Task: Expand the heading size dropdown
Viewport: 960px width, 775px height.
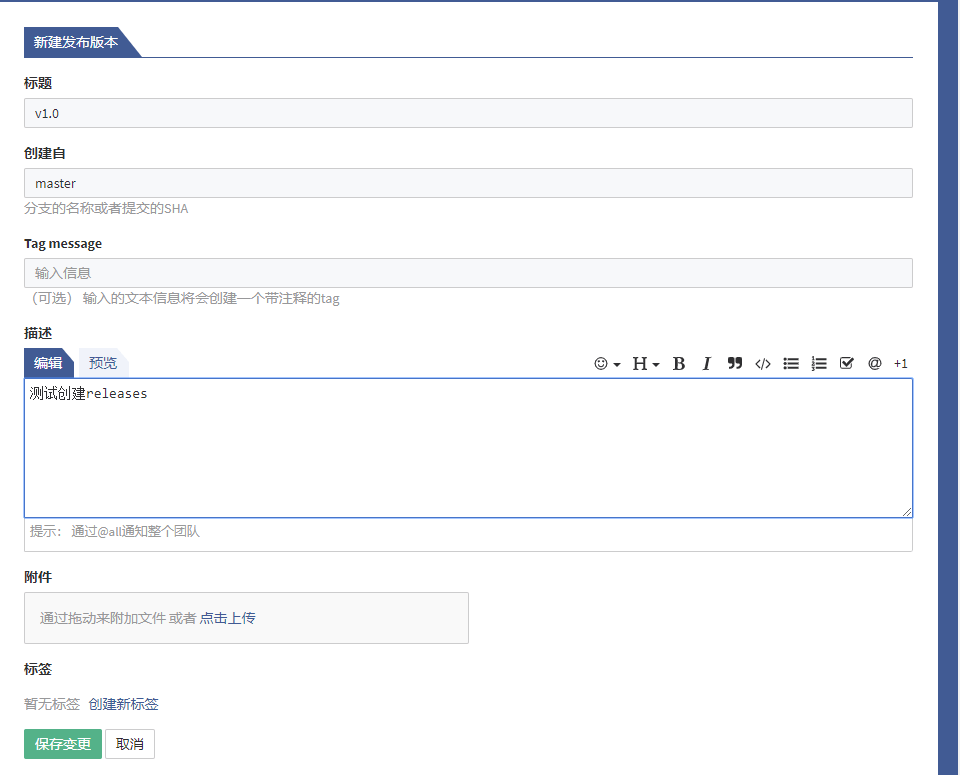Action: (645, 364)
